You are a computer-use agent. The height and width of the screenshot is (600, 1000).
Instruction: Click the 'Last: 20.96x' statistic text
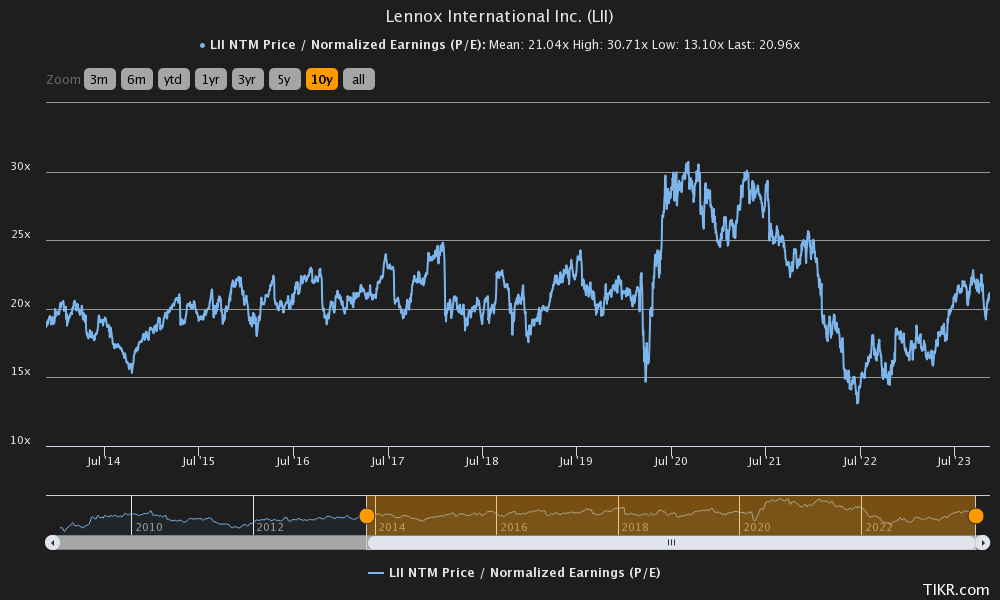coord(764,45)
